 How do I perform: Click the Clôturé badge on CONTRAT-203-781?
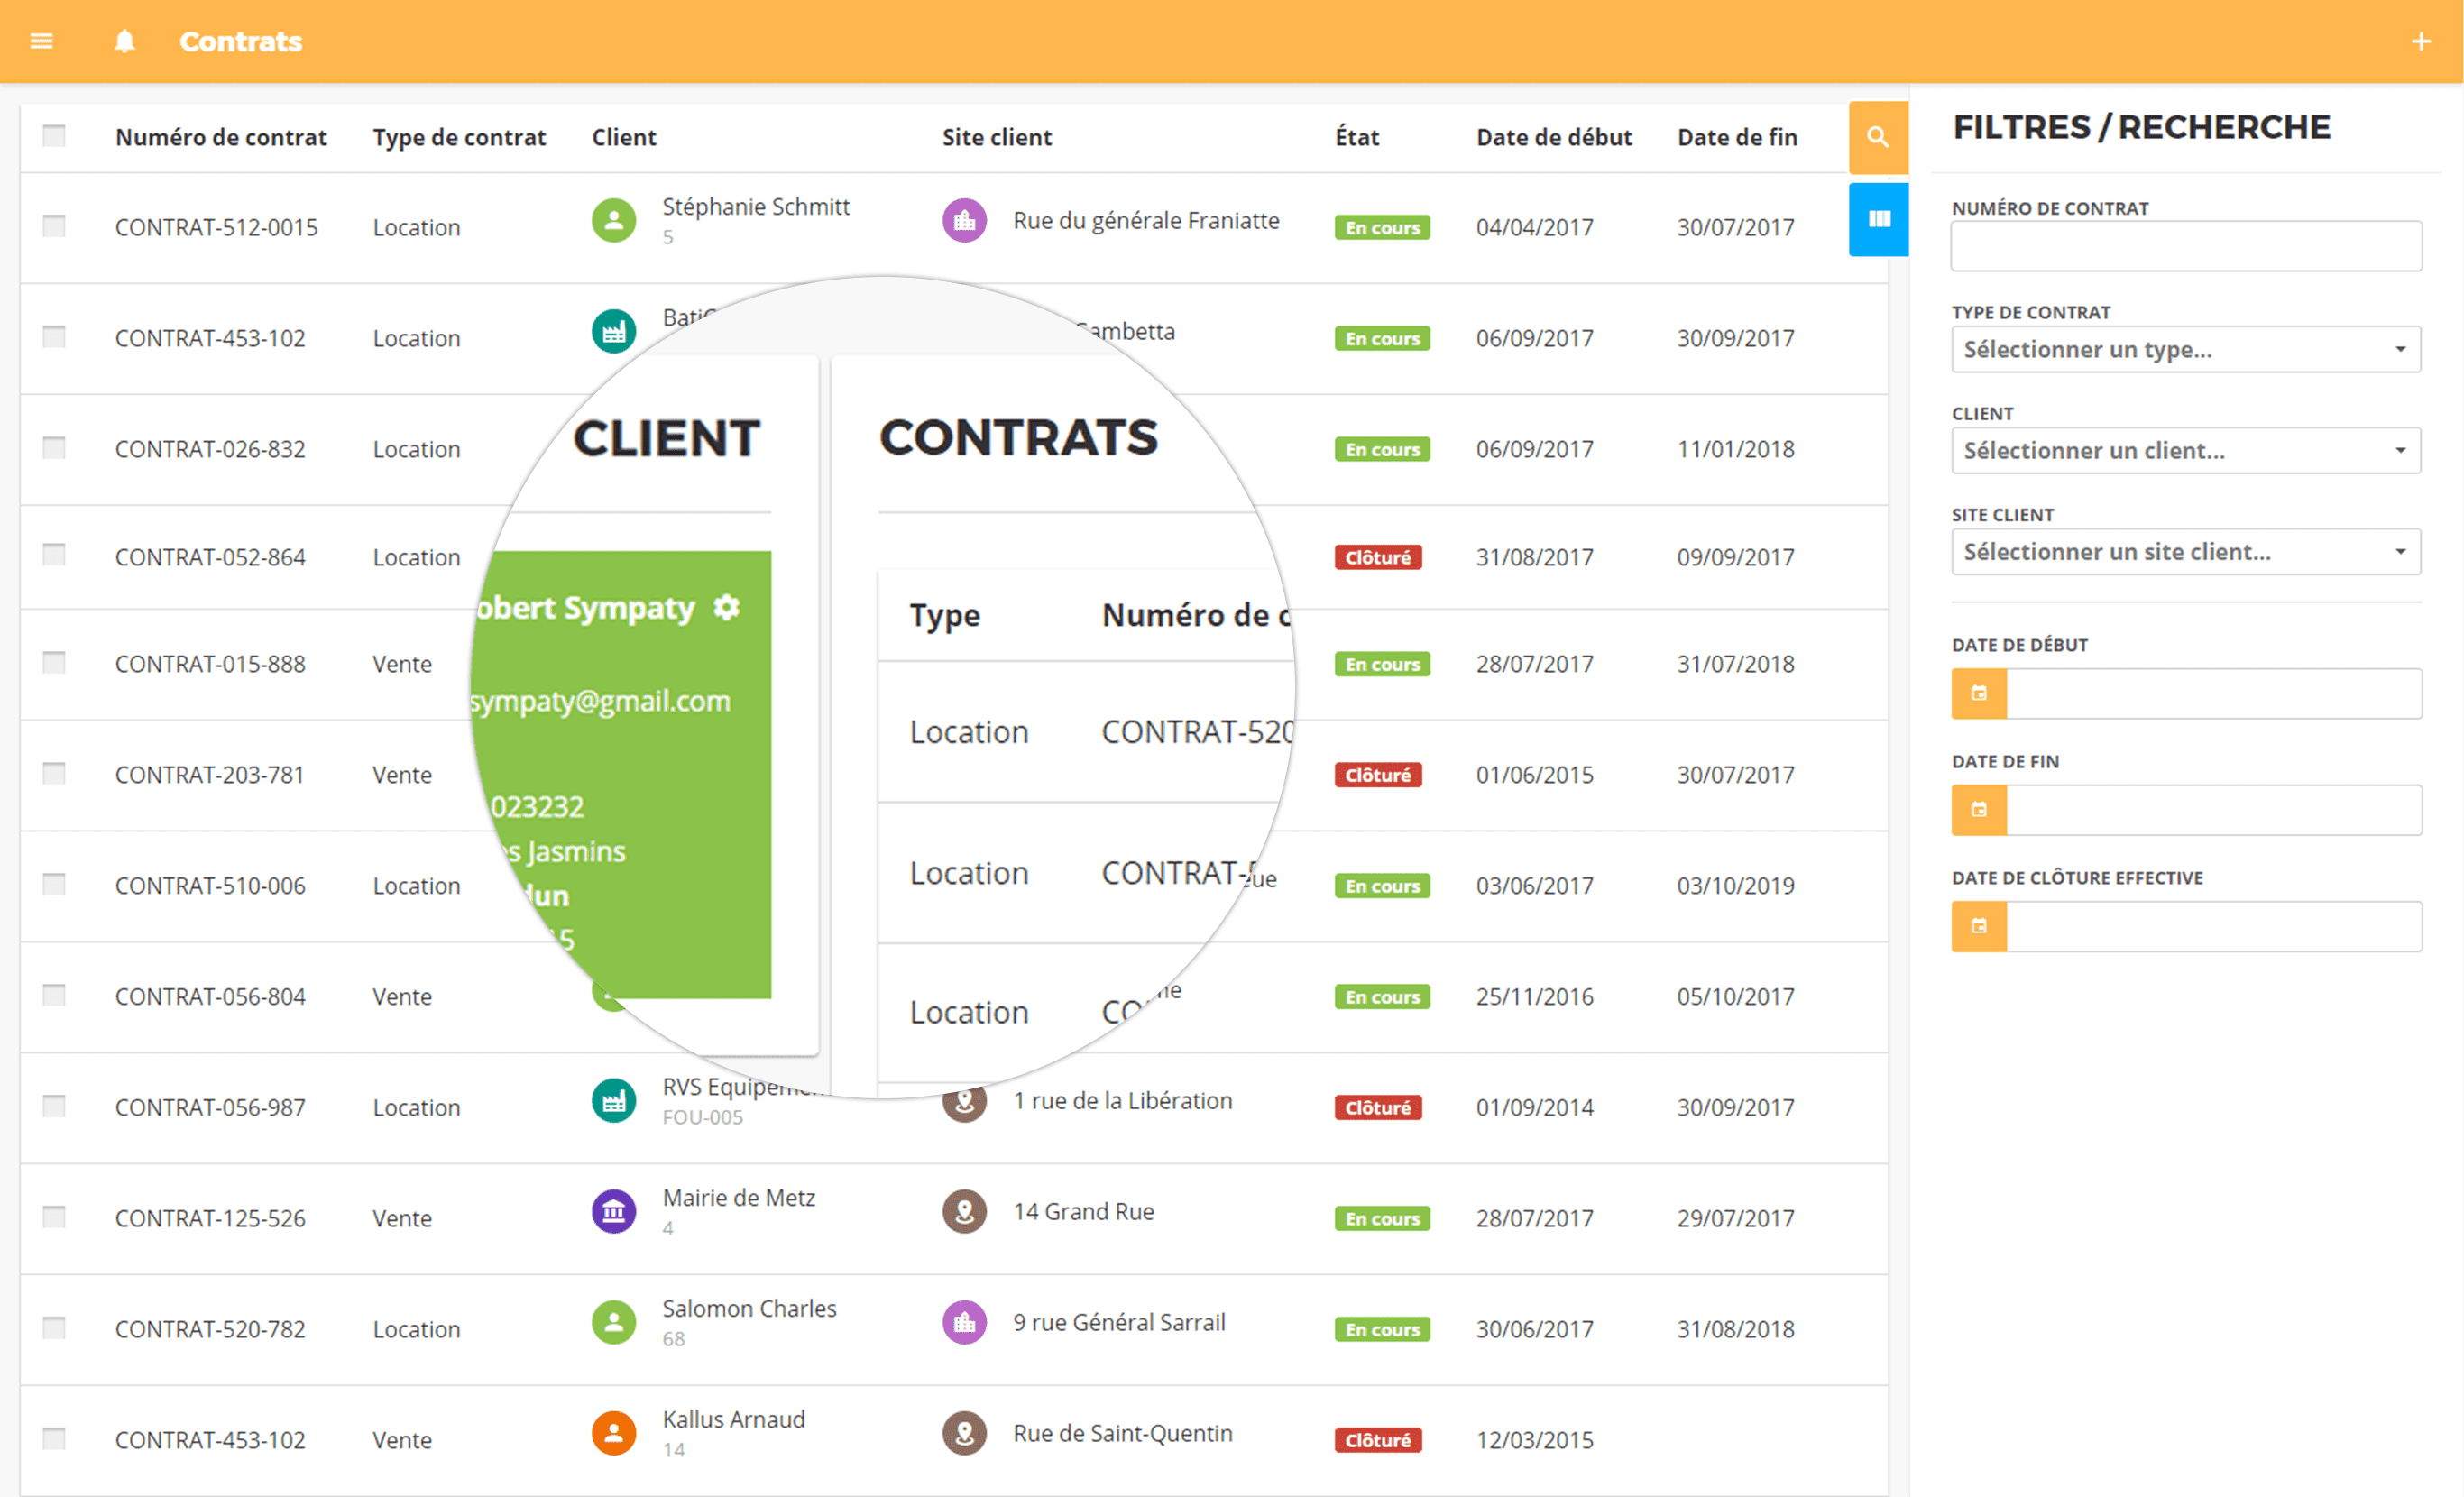[1377, 775]
